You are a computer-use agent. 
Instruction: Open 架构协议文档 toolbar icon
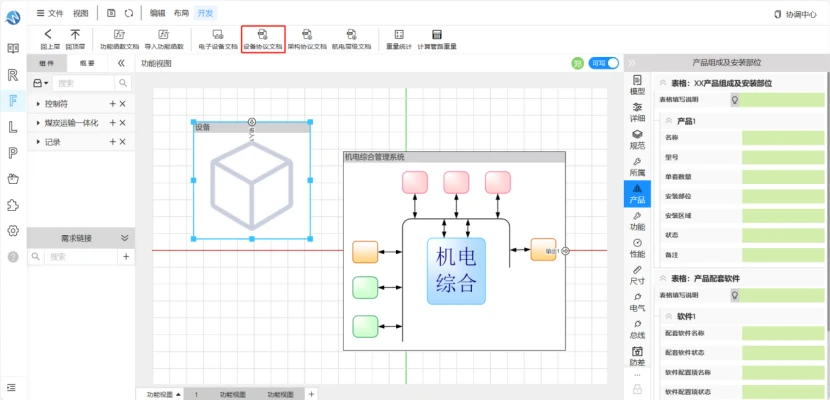click(307, 34)
